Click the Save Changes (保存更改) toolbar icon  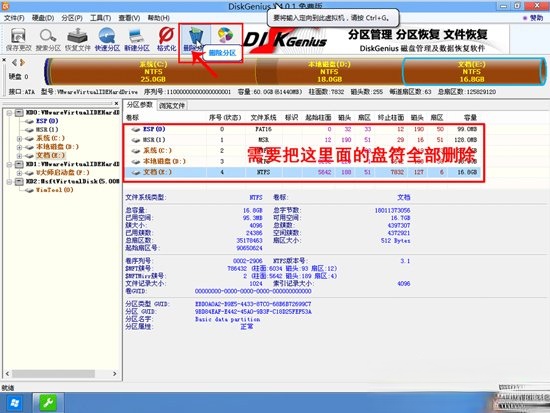pos(18,39)
